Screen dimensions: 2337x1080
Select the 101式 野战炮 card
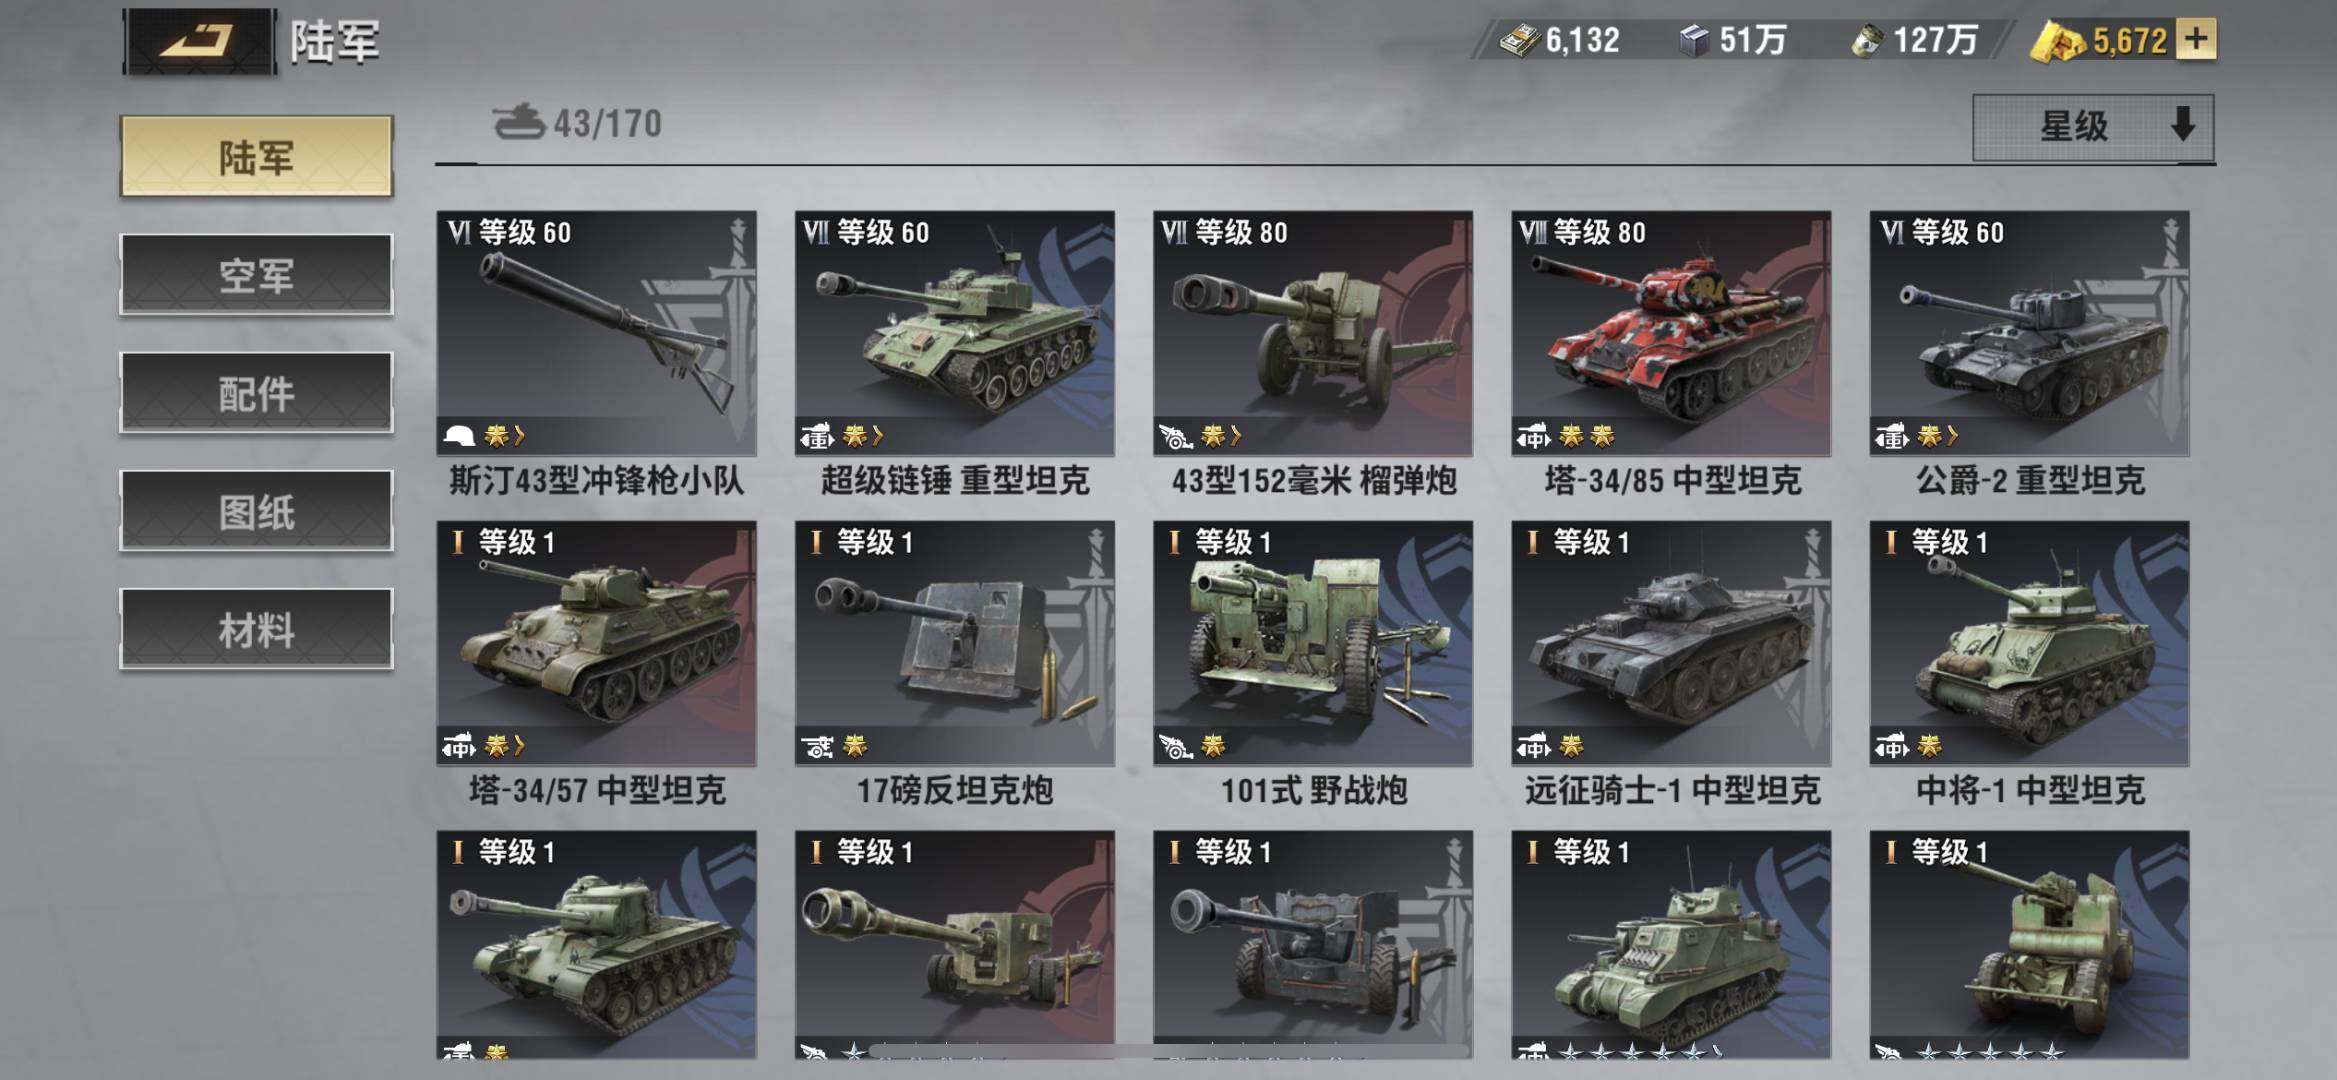[x=1313, y=665]
